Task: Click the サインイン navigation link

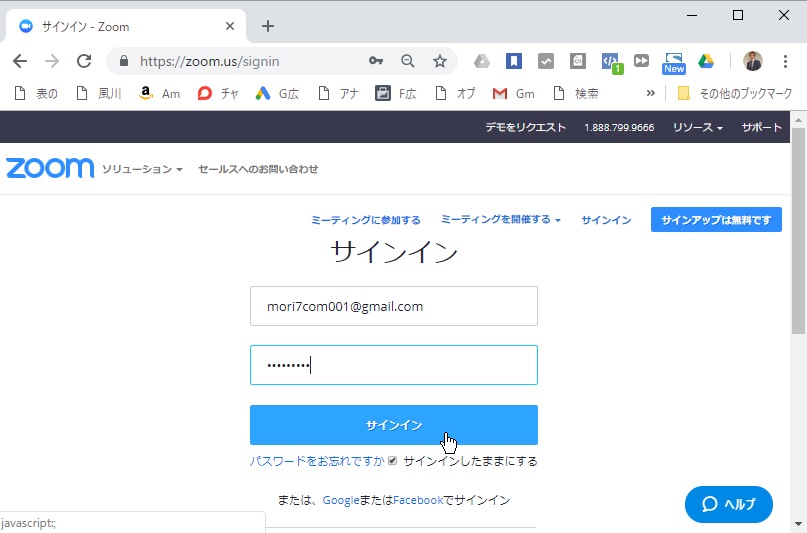Action: click(606, 220)
